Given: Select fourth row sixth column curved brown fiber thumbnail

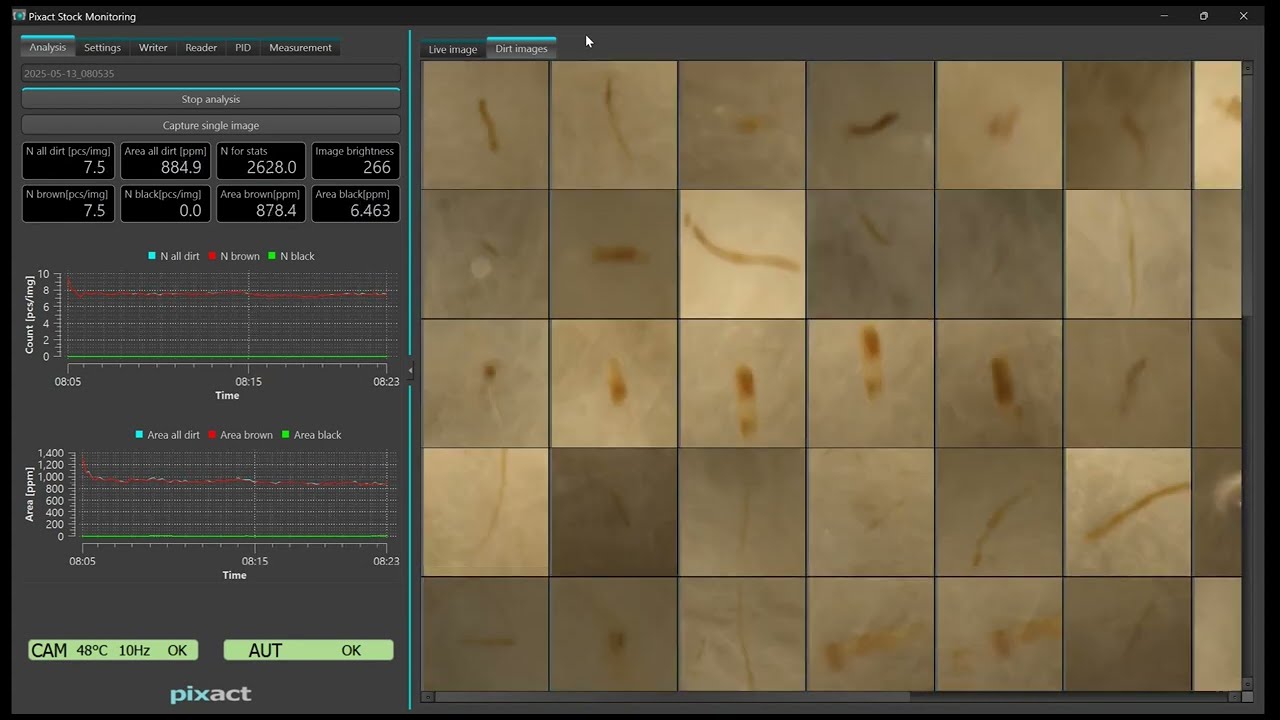Looking at the screenshot, I should (1128, 512).
